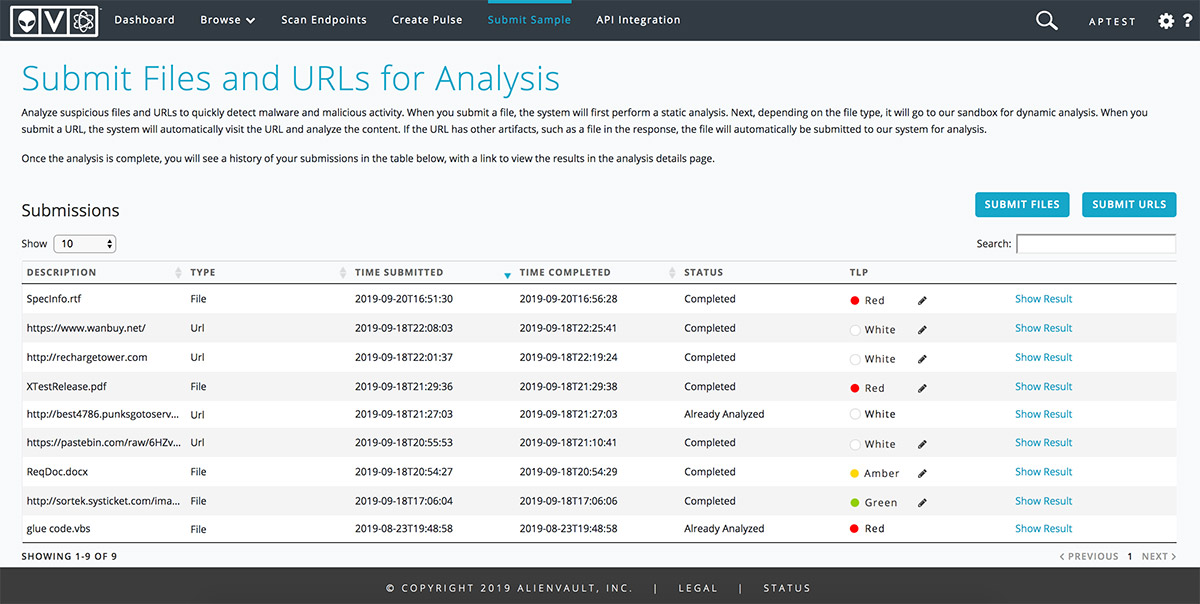Select the SpecInfo.rtf description cell
1200x604 pixels.
(56, 299)
